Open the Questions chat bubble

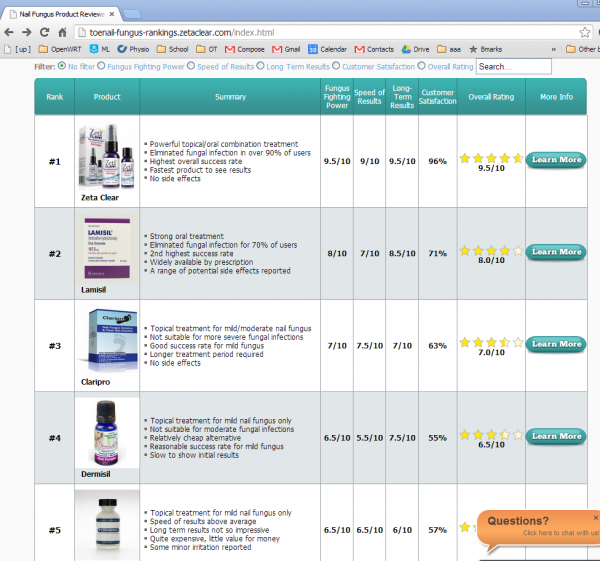coord(538,530)
